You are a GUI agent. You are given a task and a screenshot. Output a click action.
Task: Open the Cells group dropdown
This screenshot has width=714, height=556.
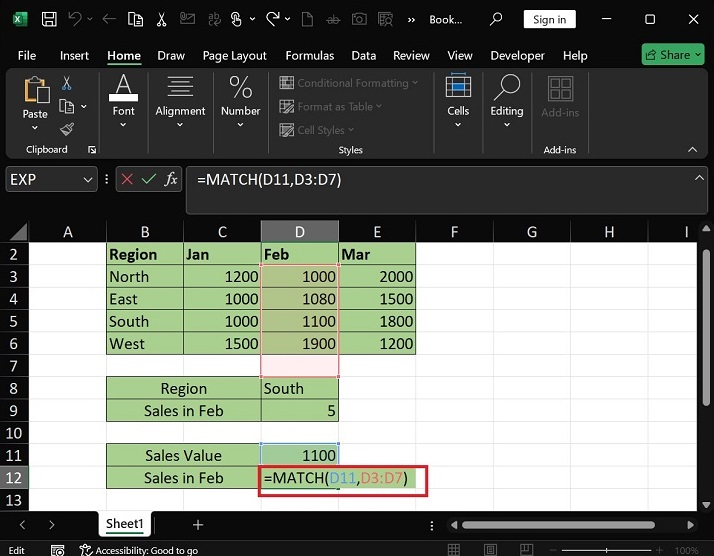point(458,124)
